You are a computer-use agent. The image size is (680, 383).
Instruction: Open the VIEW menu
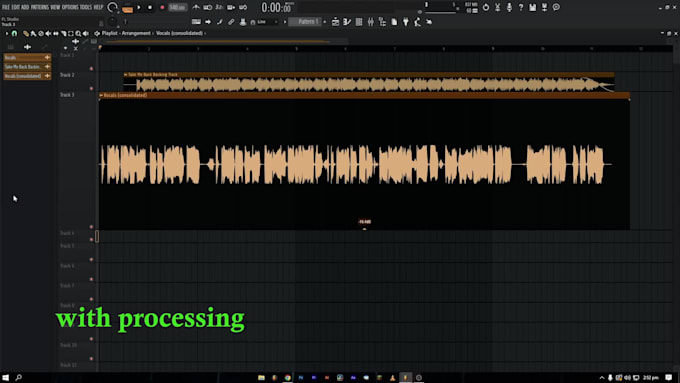tap(55, 7)
